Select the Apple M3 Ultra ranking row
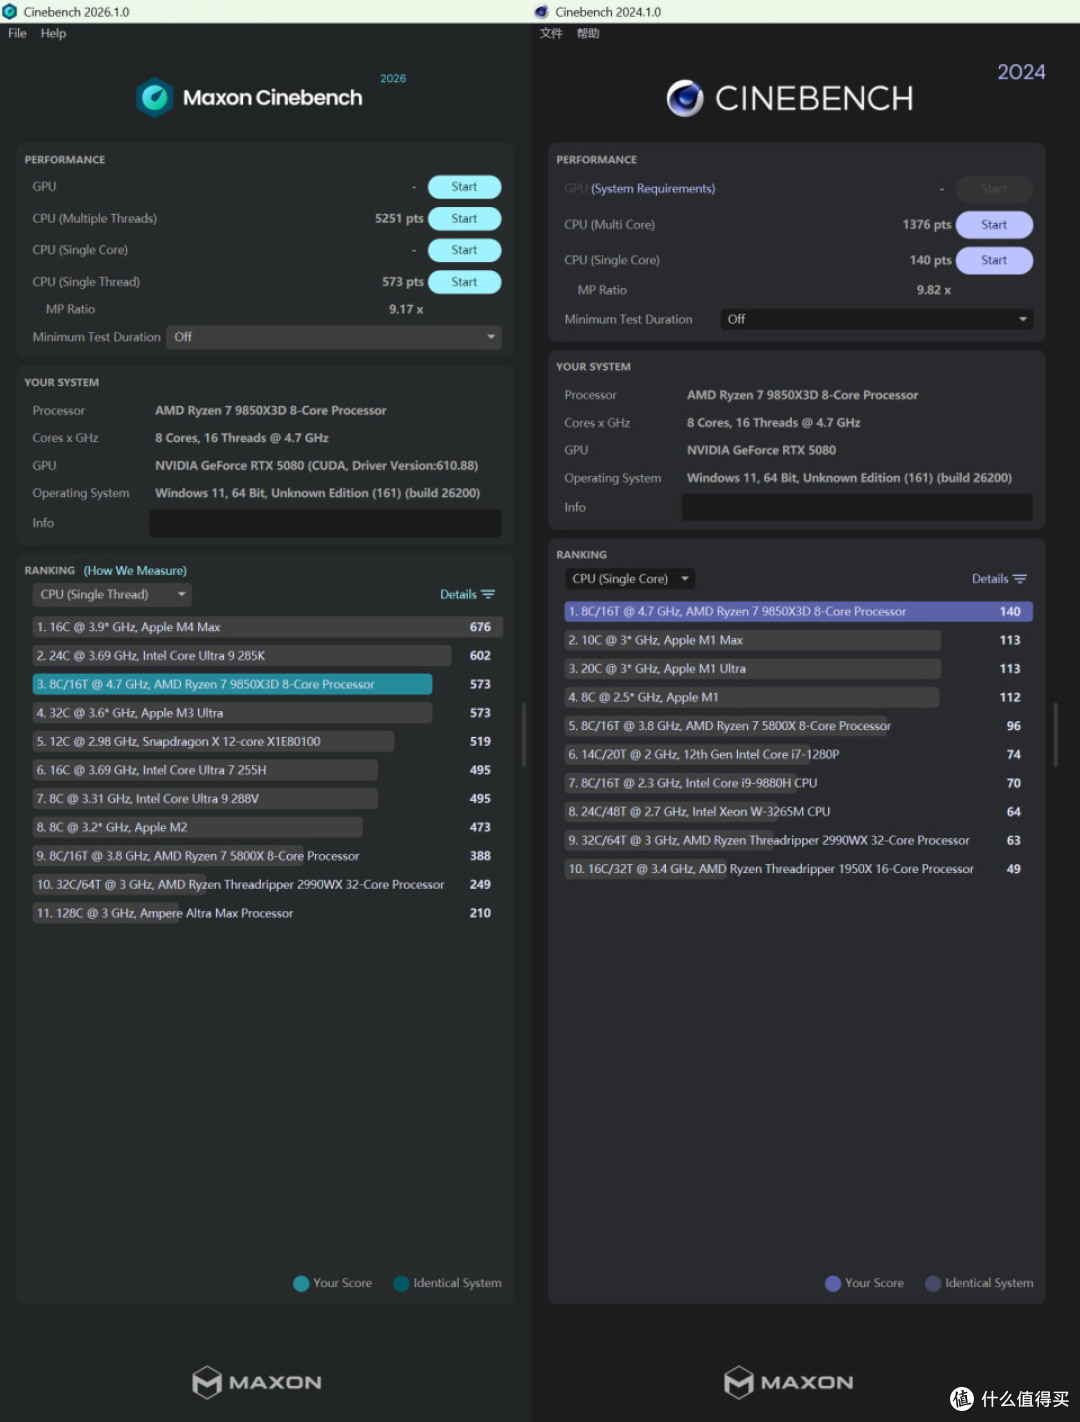This screenshot has width=1080, height=1422. point(267,713)
